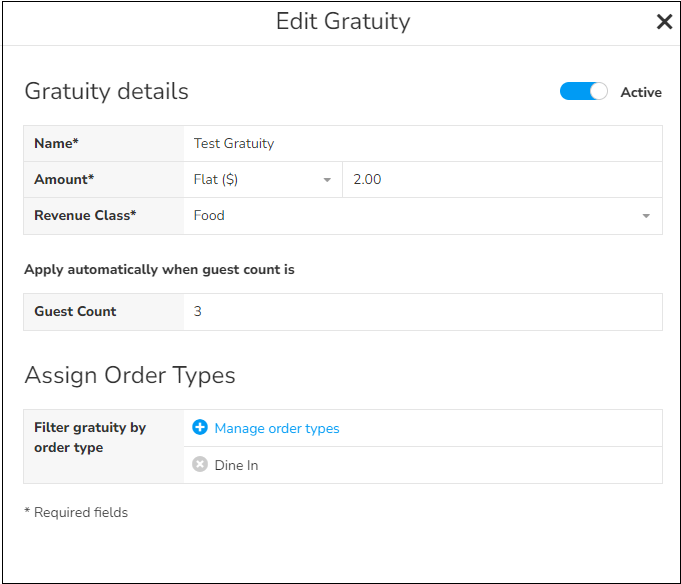The height and width of the screenshot is (584, 681).
Task: Select the Dine In order type text
Action: pyautogui.click(x=237, y=466)
